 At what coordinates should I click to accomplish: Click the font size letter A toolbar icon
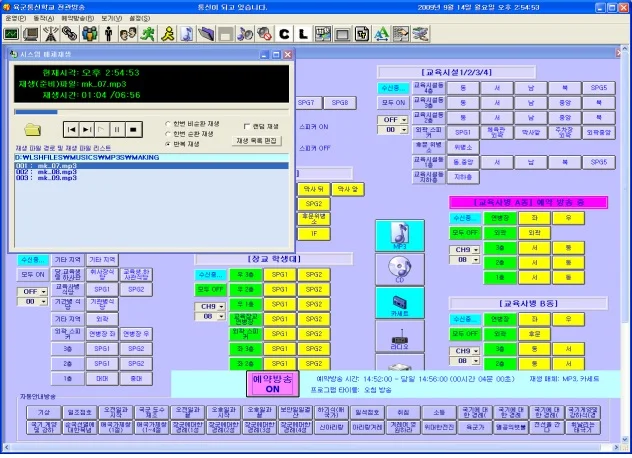click(x=381, y=34)
